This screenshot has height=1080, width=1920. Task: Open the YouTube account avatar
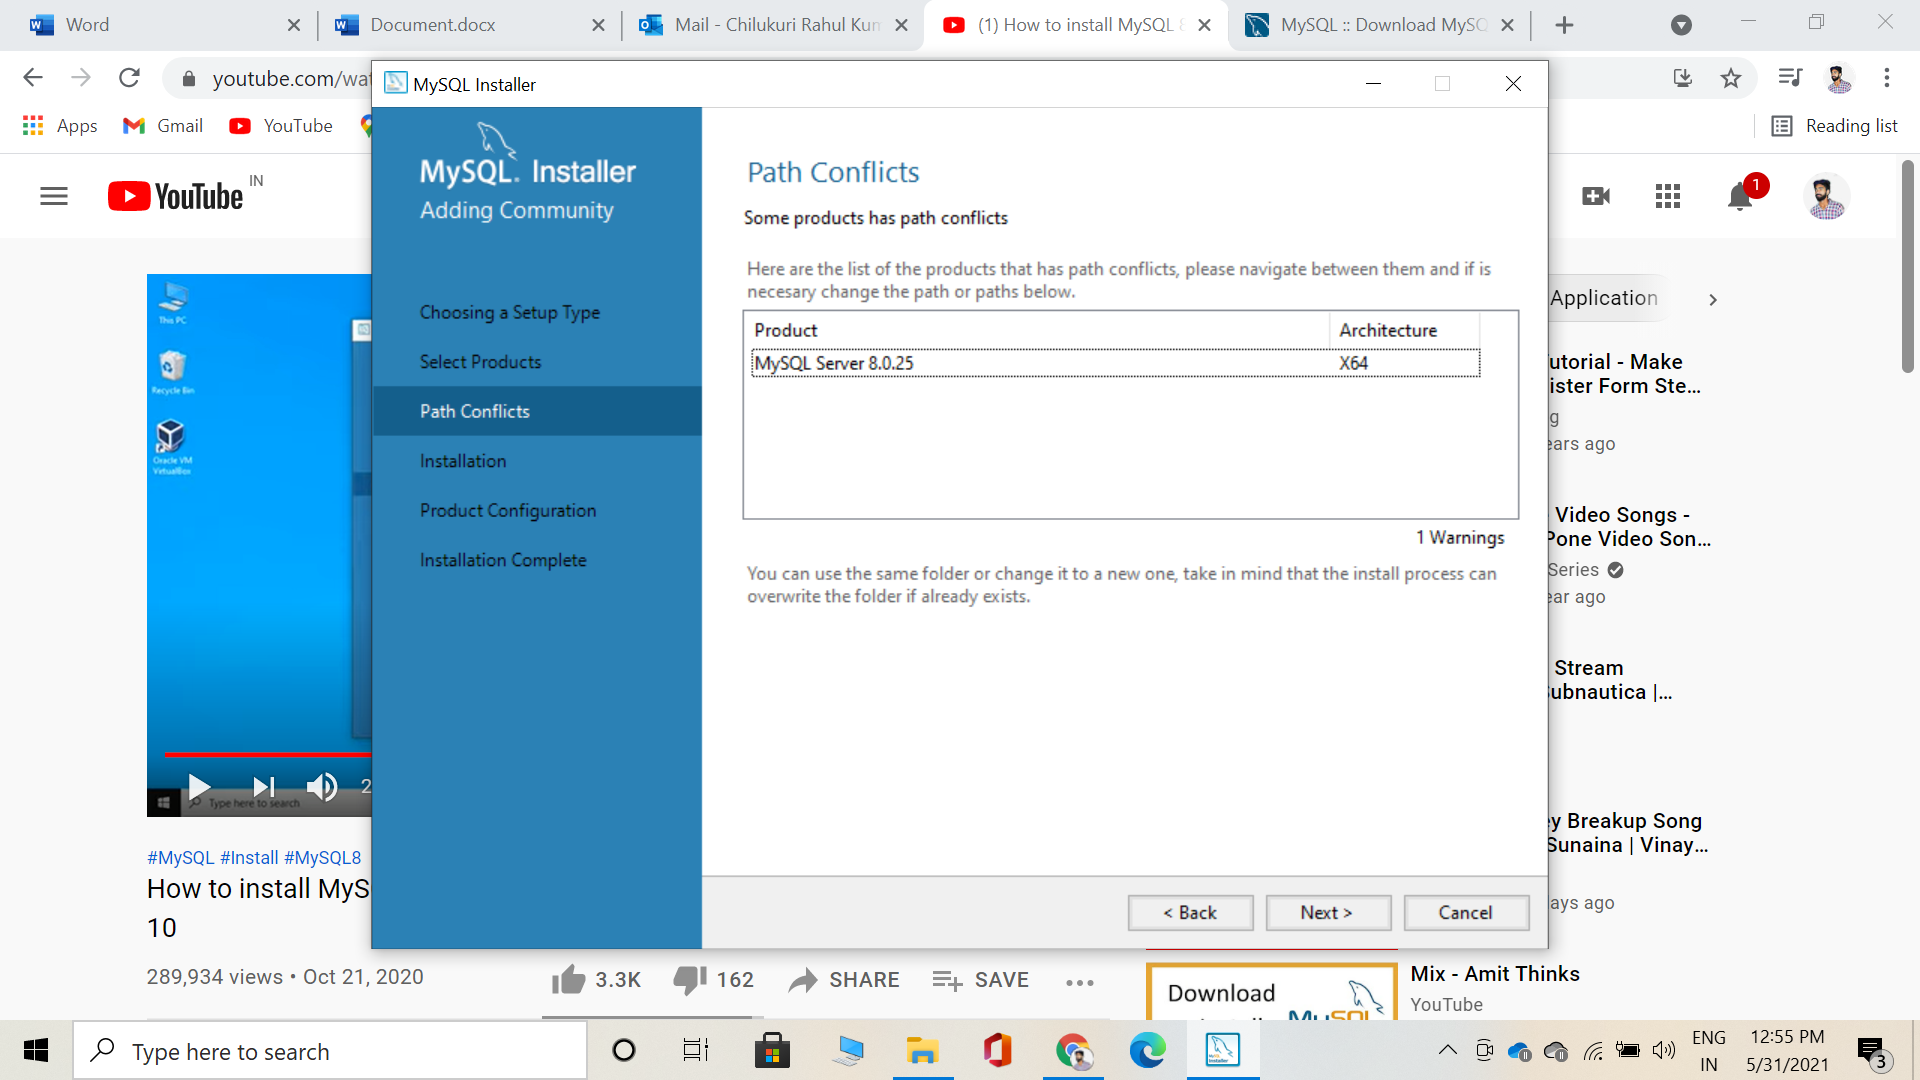(x=1827, y=196)
